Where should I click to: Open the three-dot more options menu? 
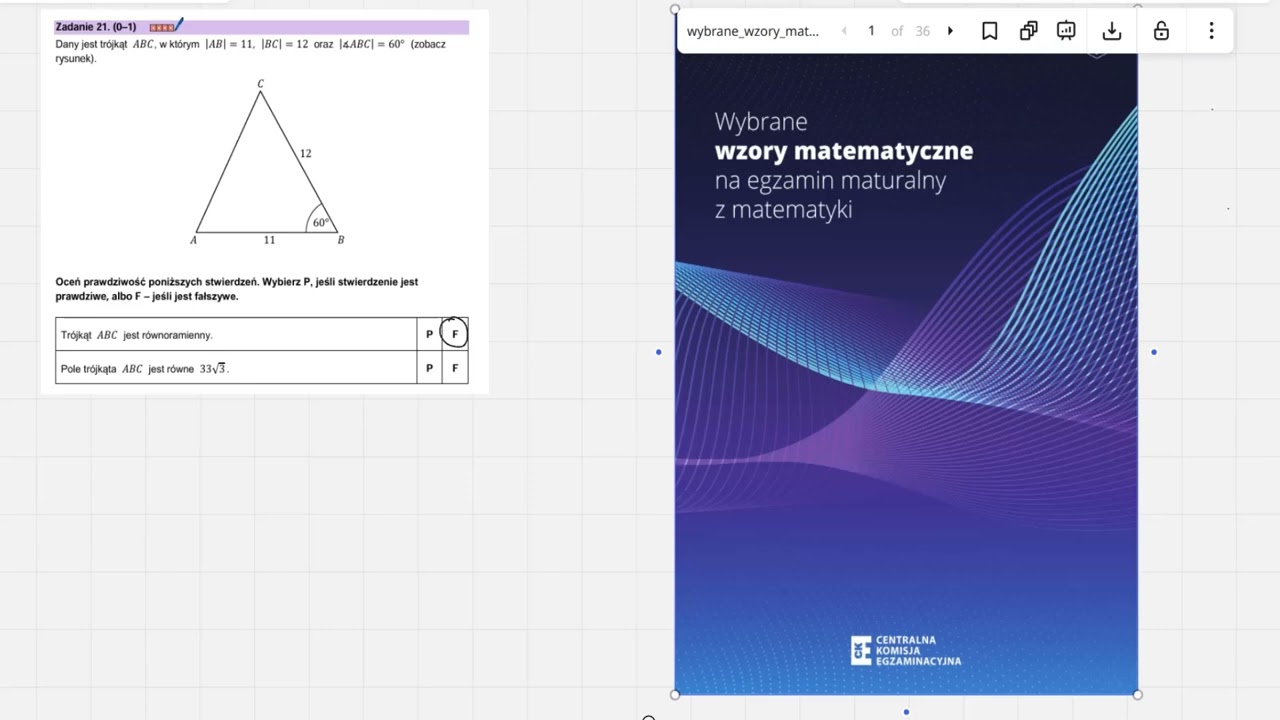click(x=1211, y=31)
